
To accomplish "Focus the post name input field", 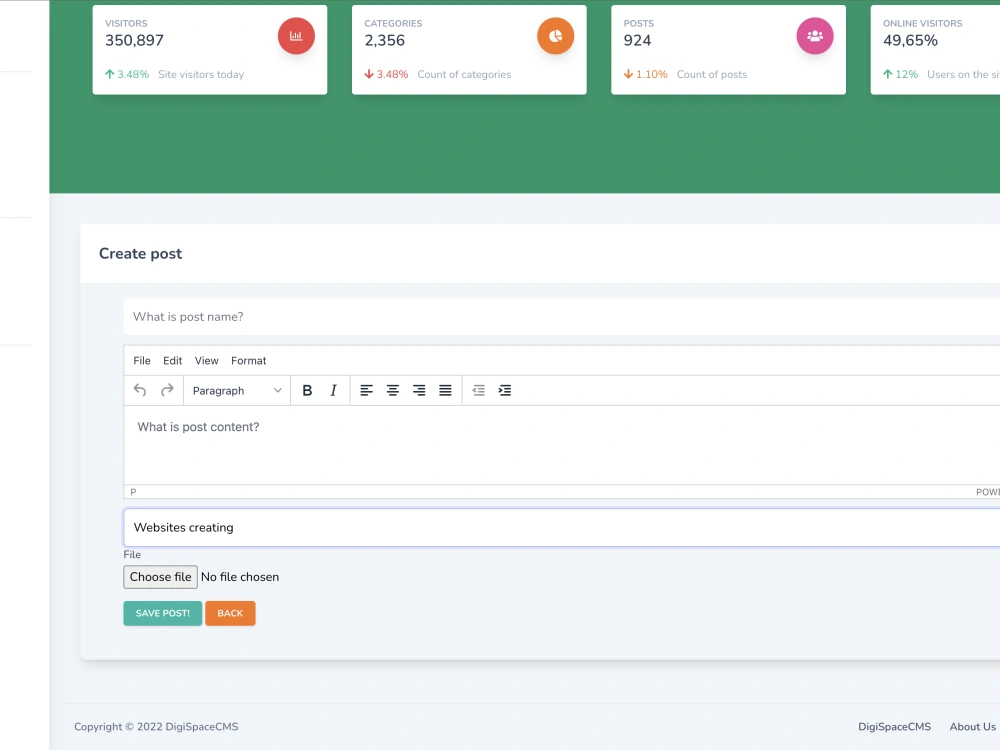I will (561, 316).
